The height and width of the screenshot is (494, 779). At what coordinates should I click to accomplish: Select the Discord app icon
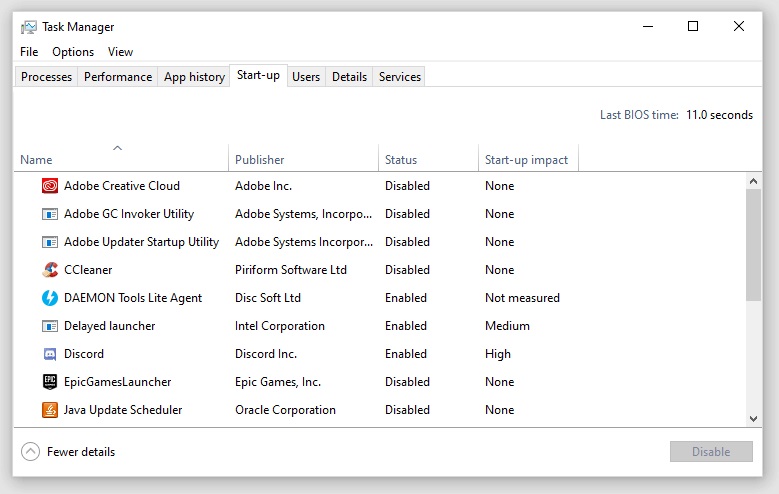coord(50,354)
